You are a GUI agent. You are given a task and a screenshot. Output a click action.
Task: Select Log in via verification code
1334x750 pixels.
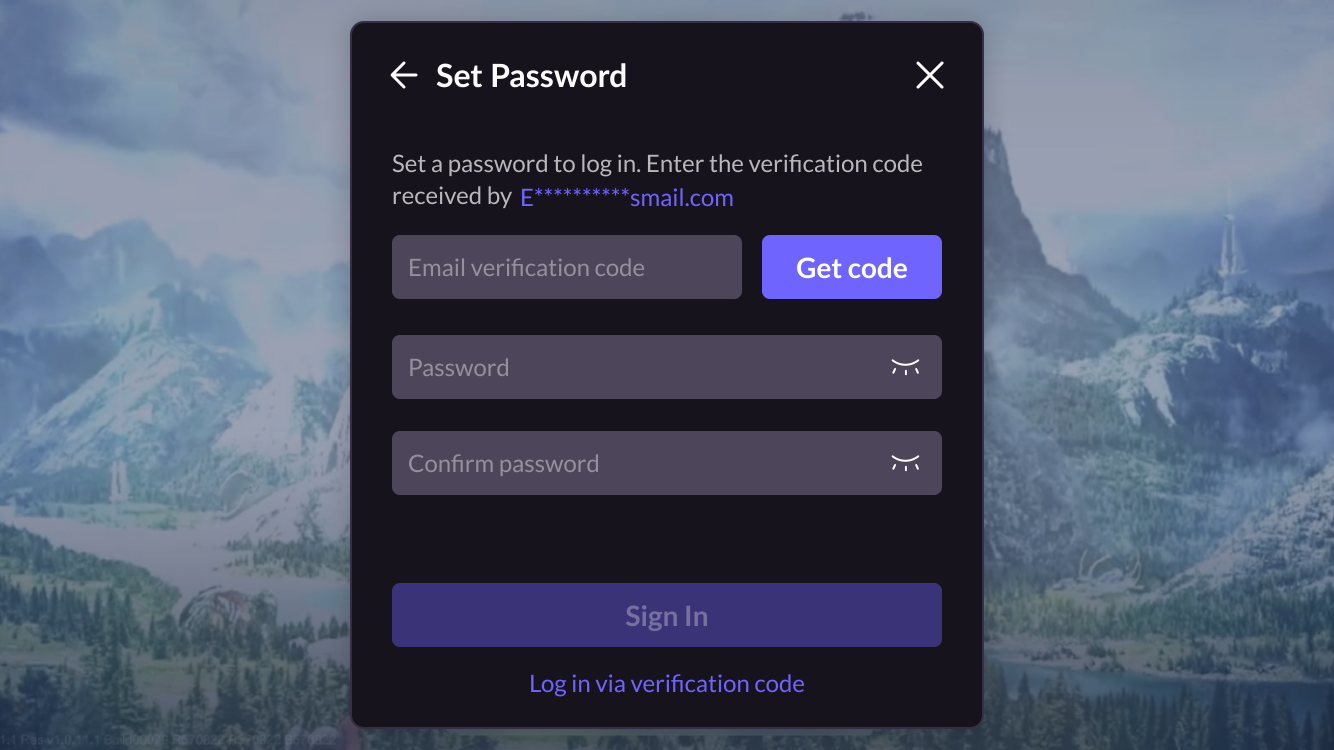coord(666,683)
